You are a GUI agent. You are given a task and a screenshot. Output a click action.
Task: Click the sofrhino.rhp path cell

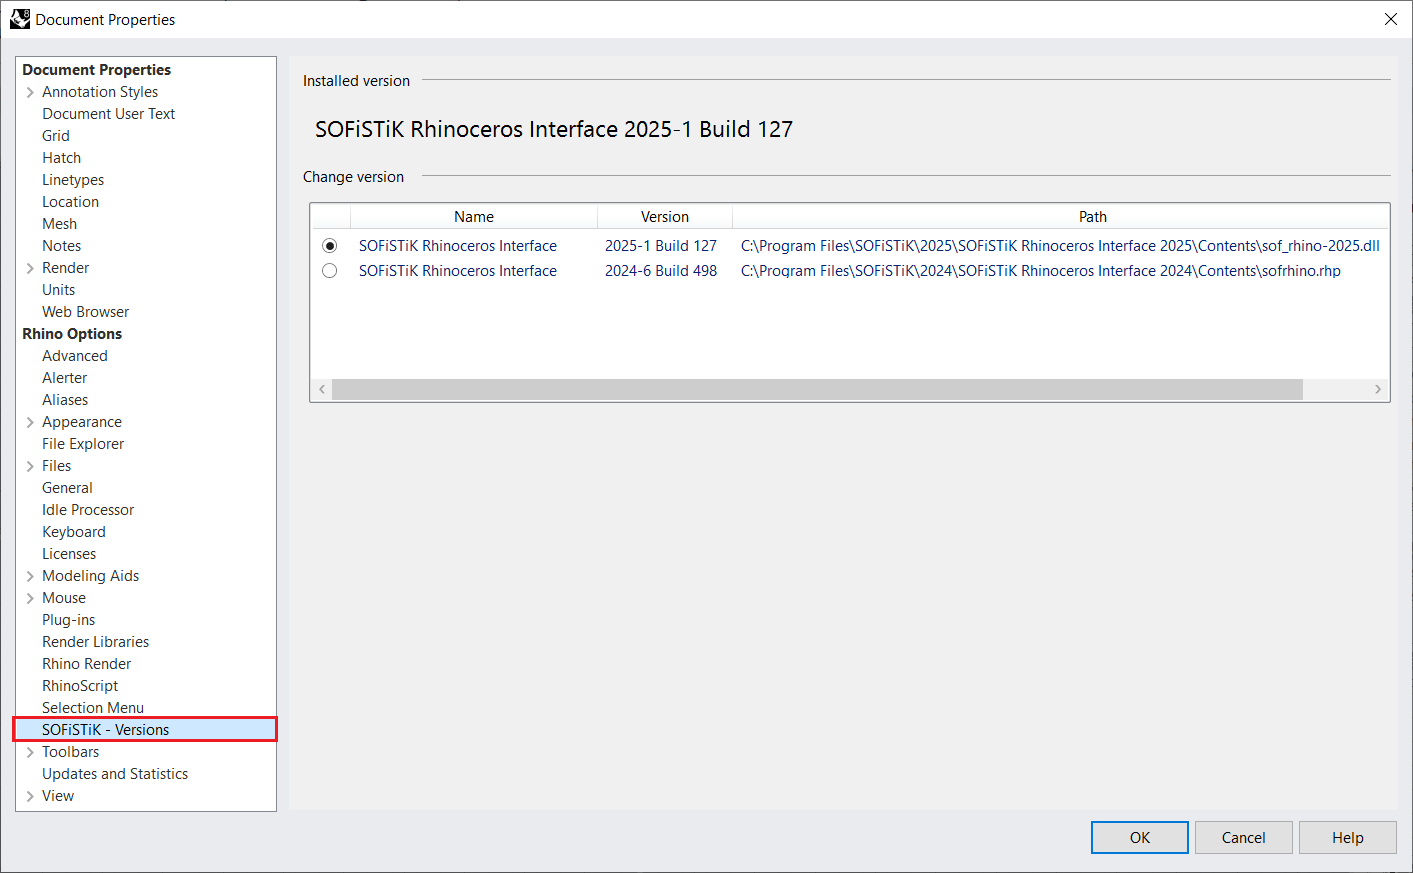click(x=1041, y=271)
